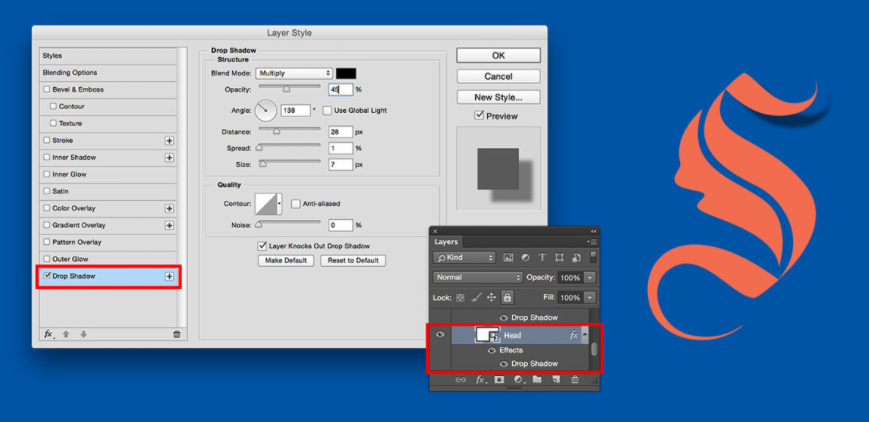869x422 pixels.
Task: Filter layers by type layers icon
Action: coord(542,258)
